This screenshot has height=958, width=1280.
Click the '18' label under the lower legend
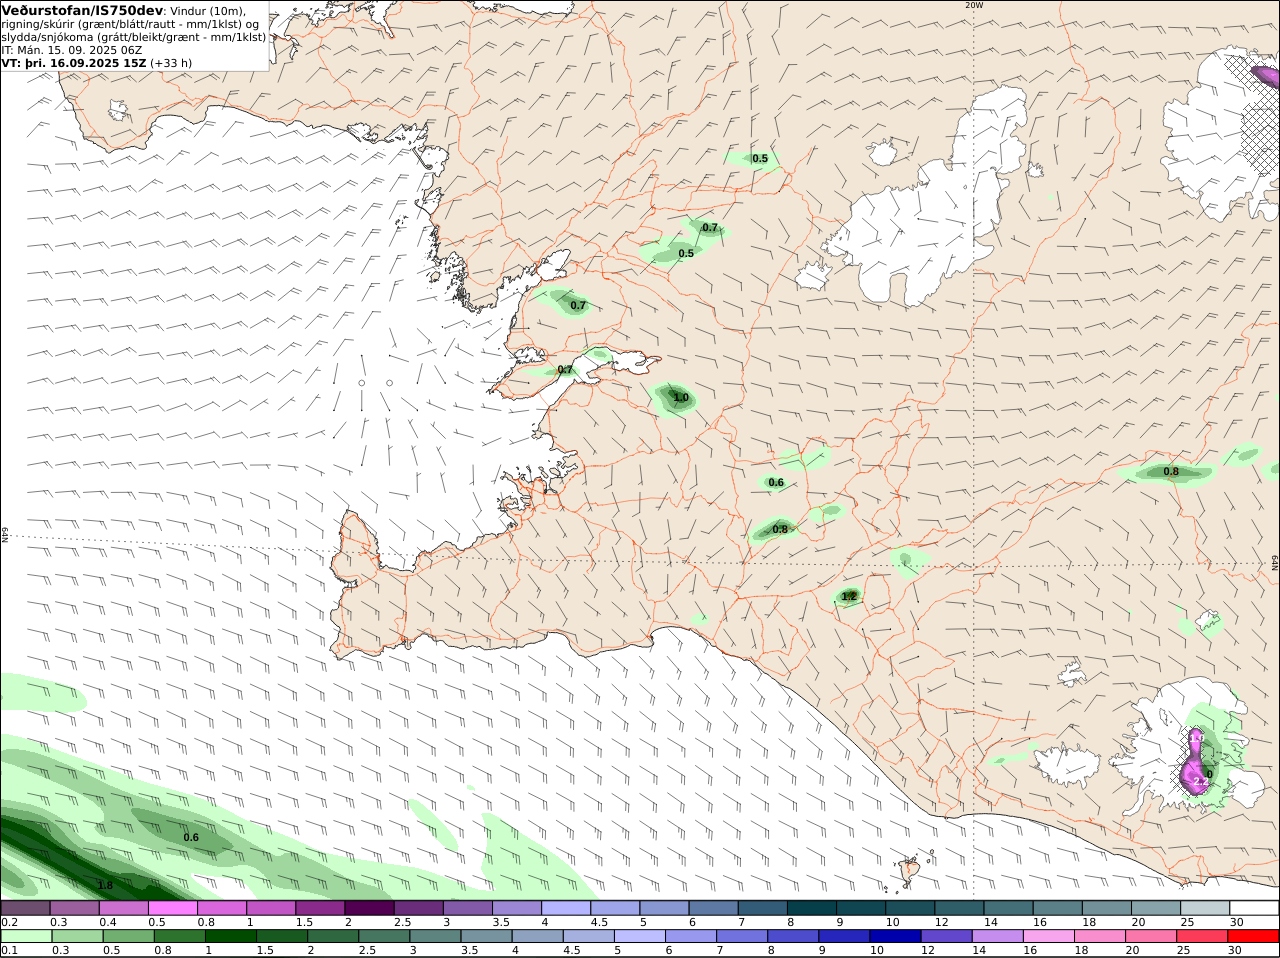click(1081, 950)
